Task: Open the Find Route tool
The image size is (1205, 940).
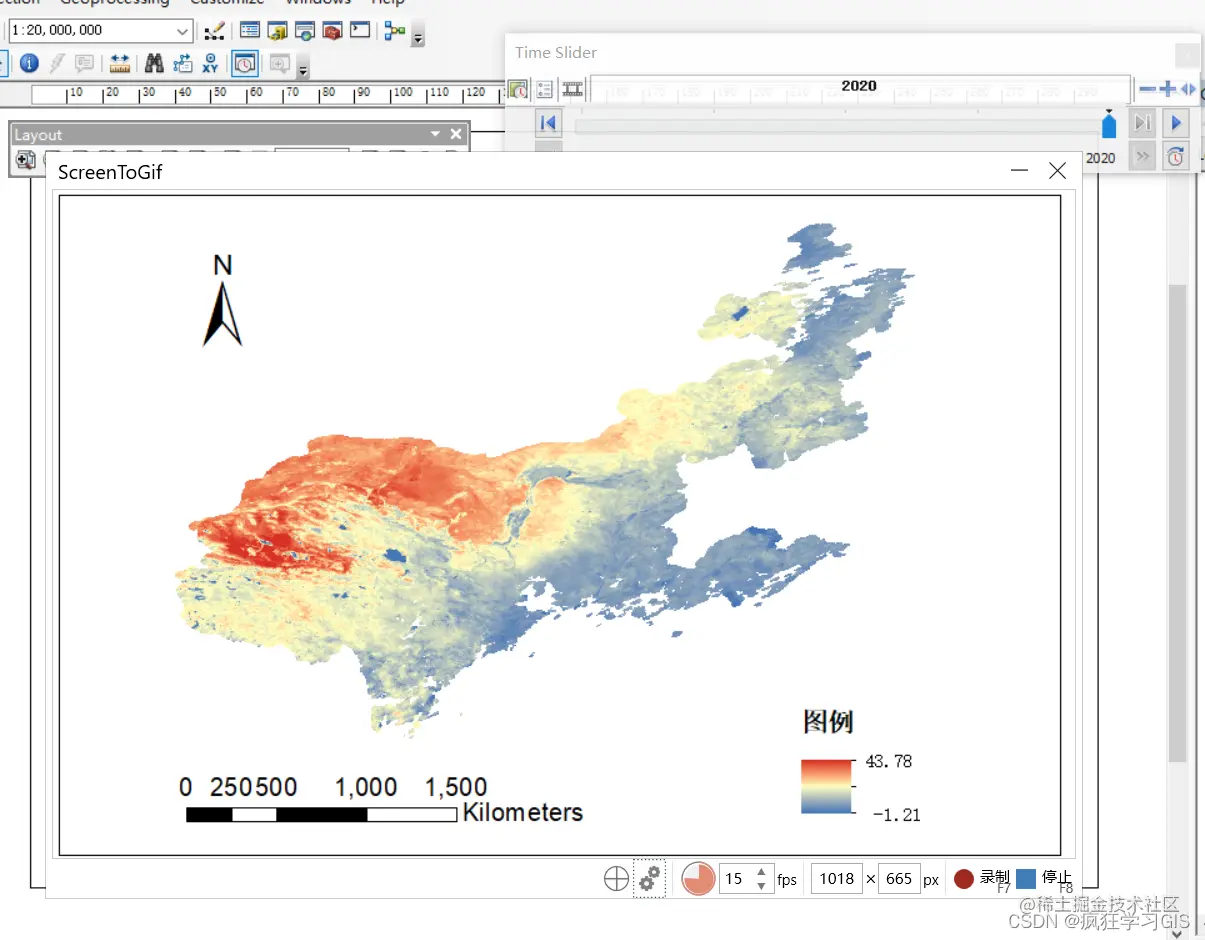Action: [x=182, y=64]
